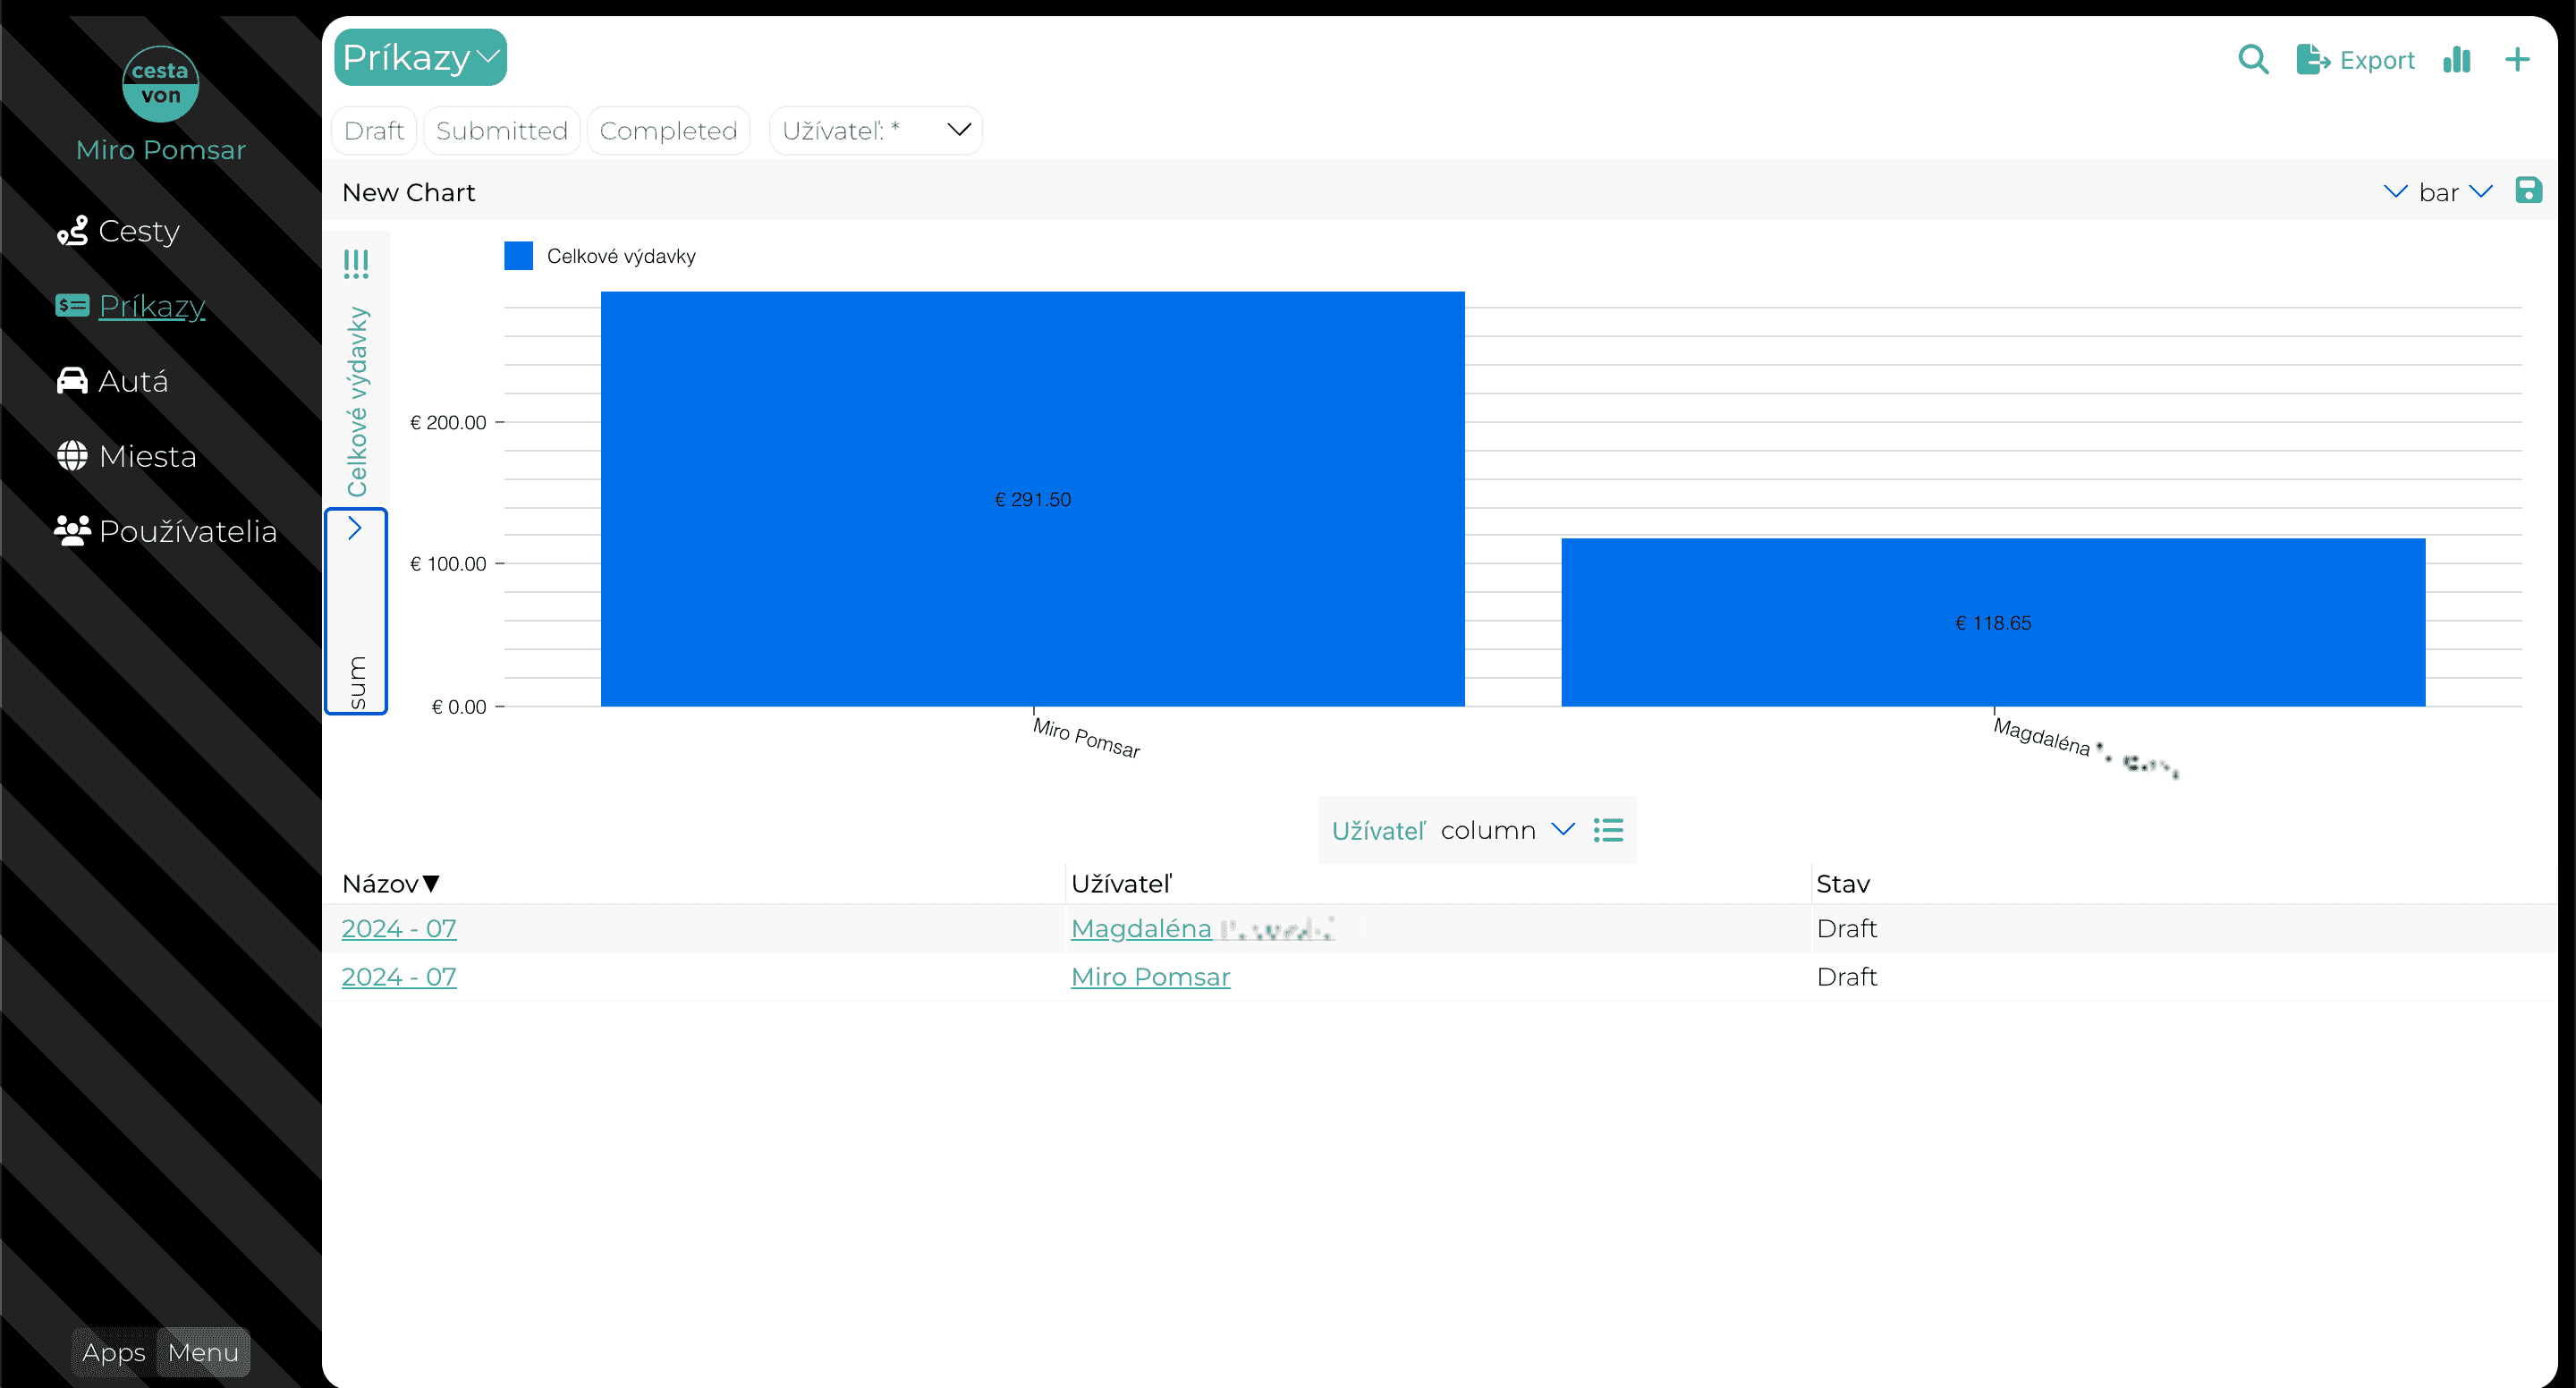Sort by the Názov column header
The width and height of the screenshot is (2576, 1388).
(390, 884)
